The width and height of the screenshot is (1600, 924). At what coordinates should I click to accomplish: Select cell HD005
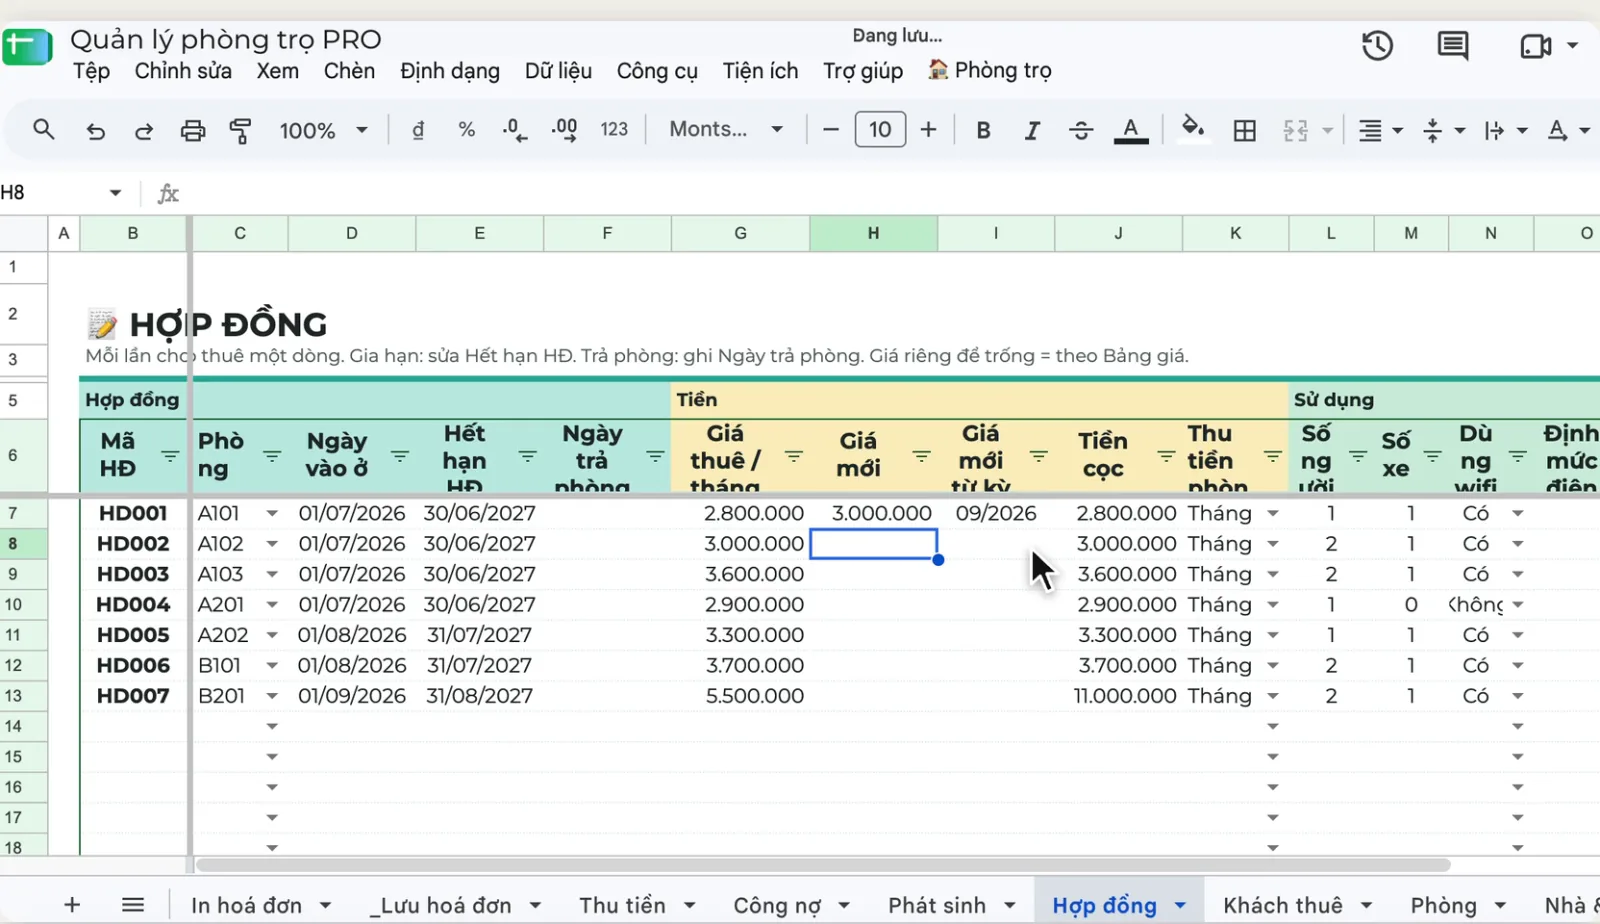tap(133, 635)
